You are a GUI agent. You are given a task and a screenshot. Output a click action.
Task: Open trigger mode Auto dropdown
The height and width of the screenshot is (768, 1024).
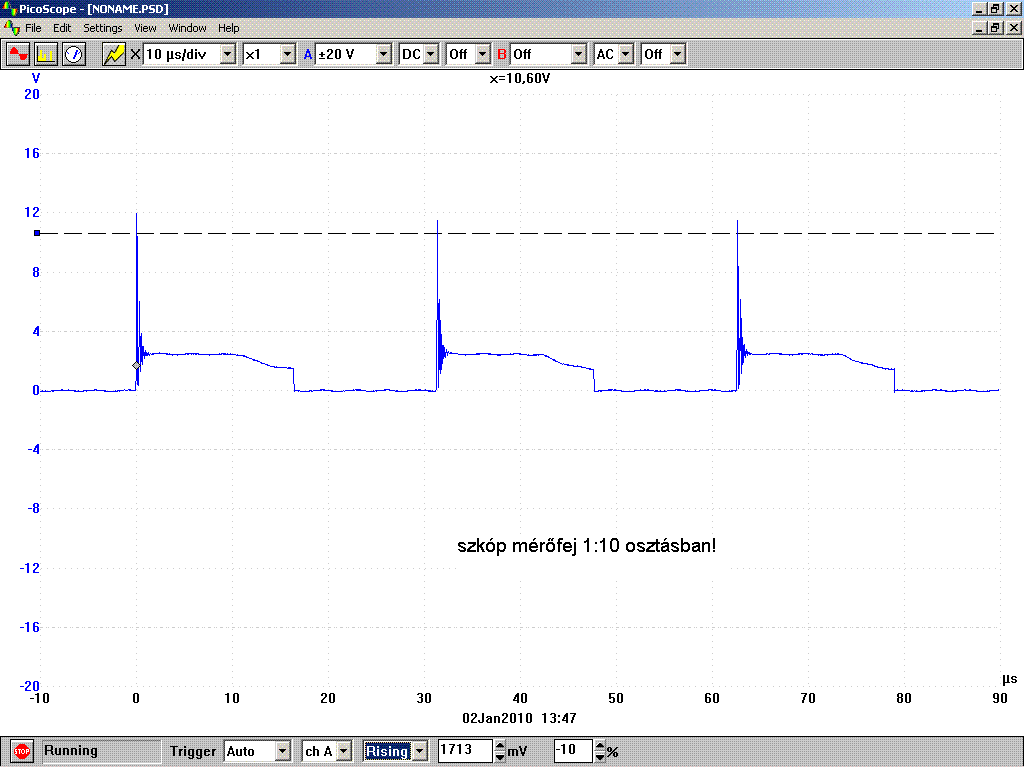[282, 752]
